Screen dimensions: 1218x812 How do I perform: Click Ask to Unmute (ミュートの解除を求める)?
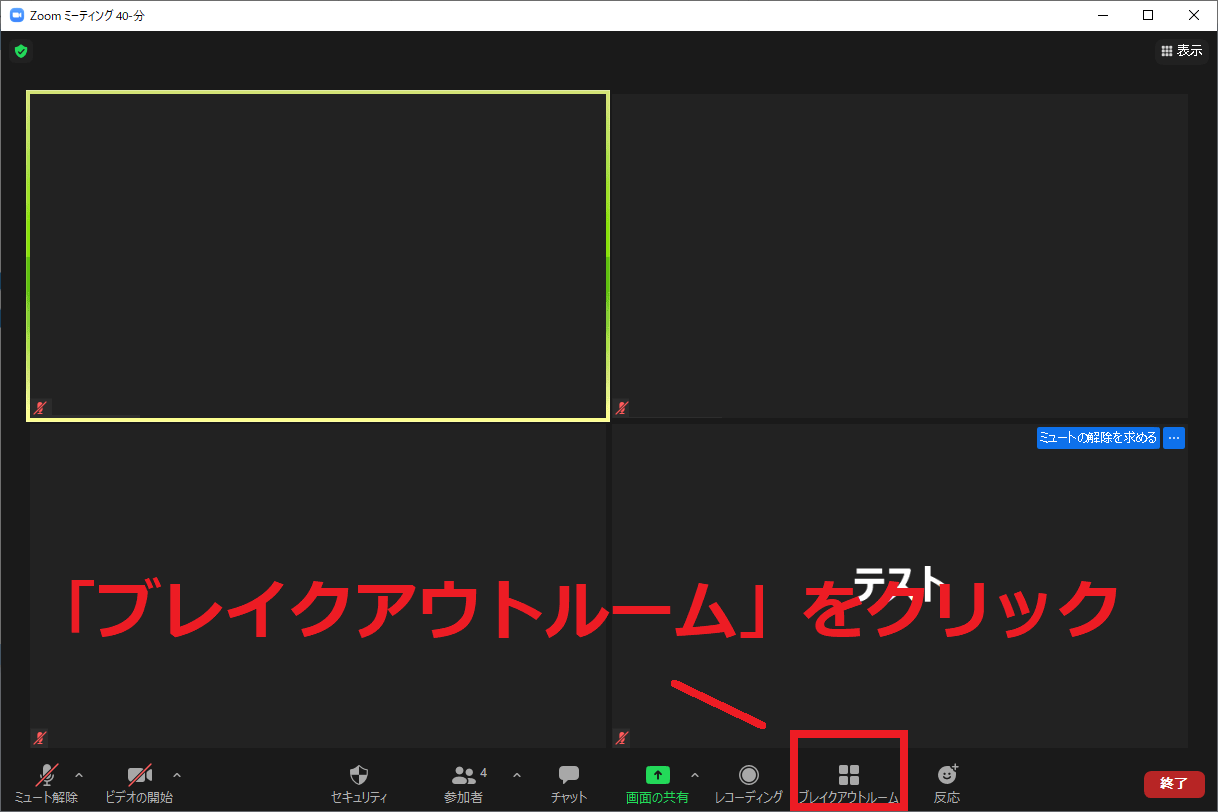(1098, 438)
